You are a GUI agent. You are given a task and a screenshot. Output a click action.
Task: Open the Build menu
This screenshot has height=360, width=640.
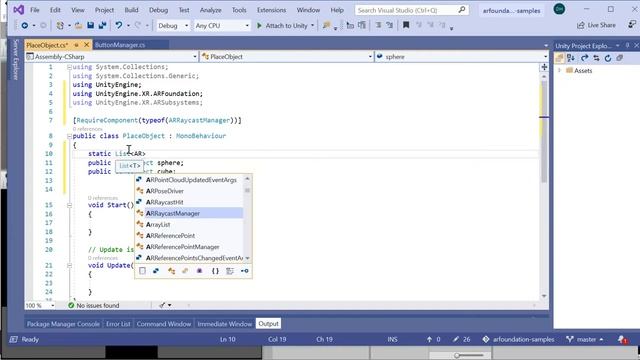[131, 10]
